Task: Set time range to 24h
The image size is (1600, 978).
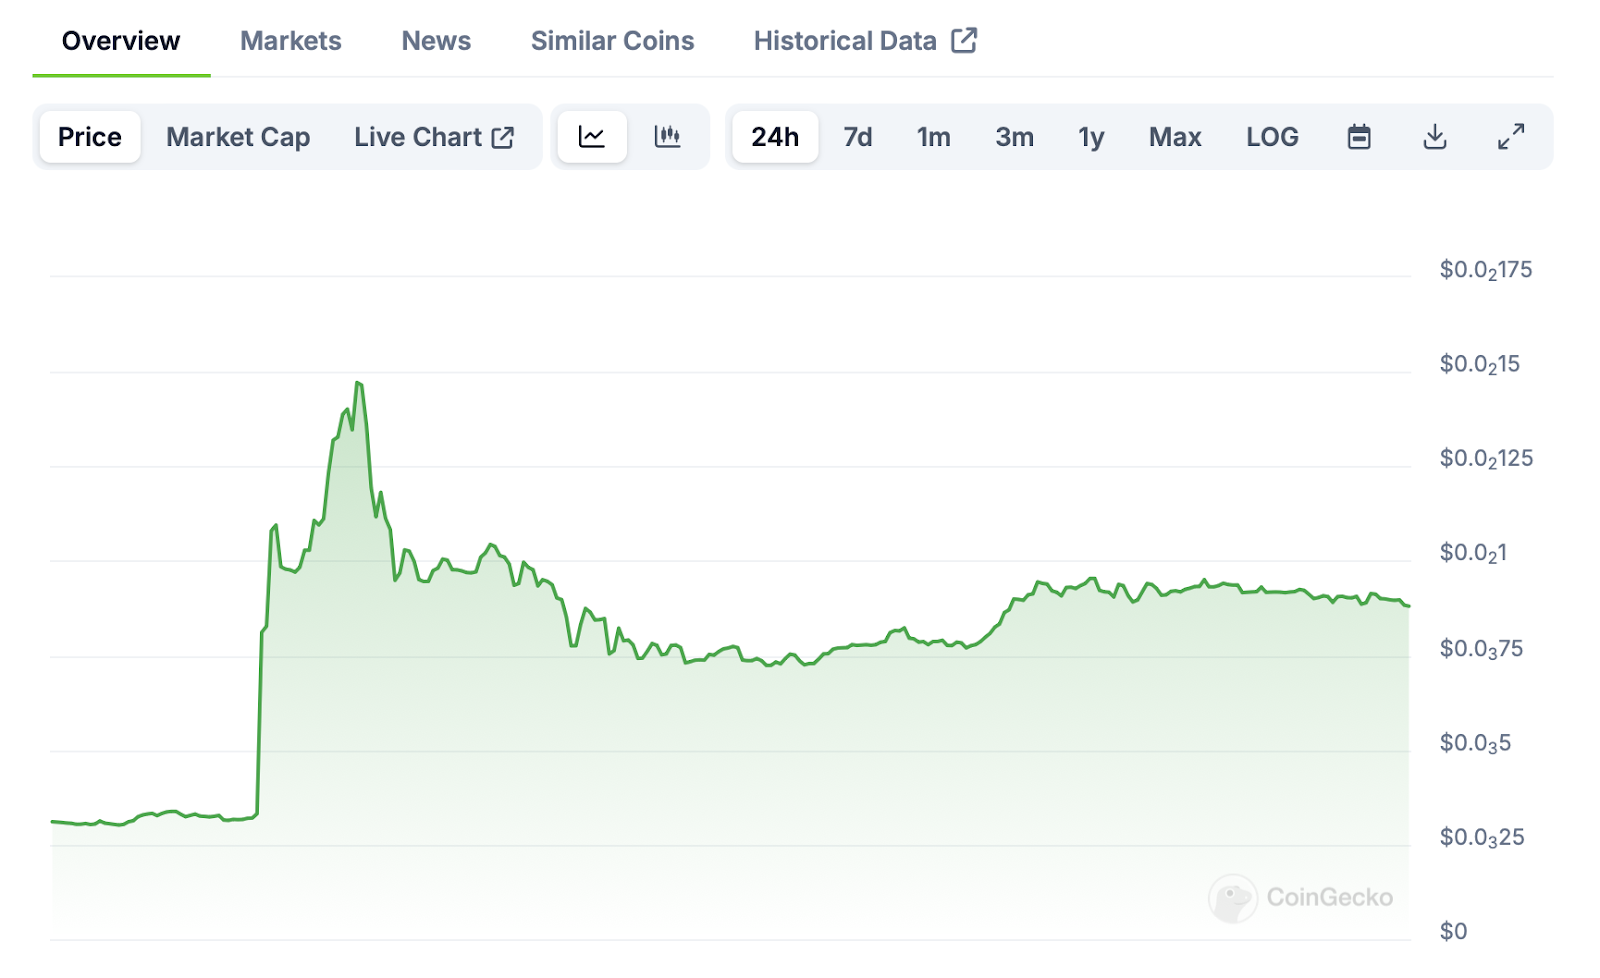Action: [x=775, y=137]
